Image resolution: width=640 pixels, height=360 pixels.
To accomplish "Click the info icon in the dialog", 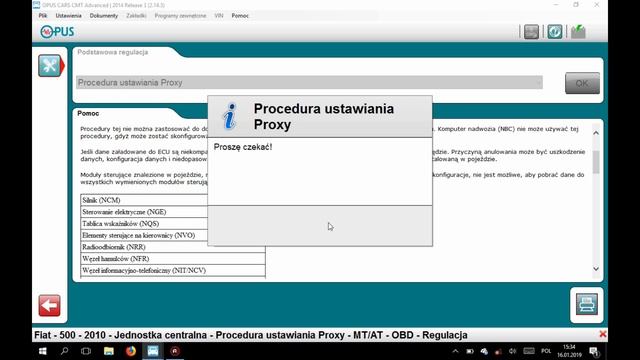I will click(230, 116).
